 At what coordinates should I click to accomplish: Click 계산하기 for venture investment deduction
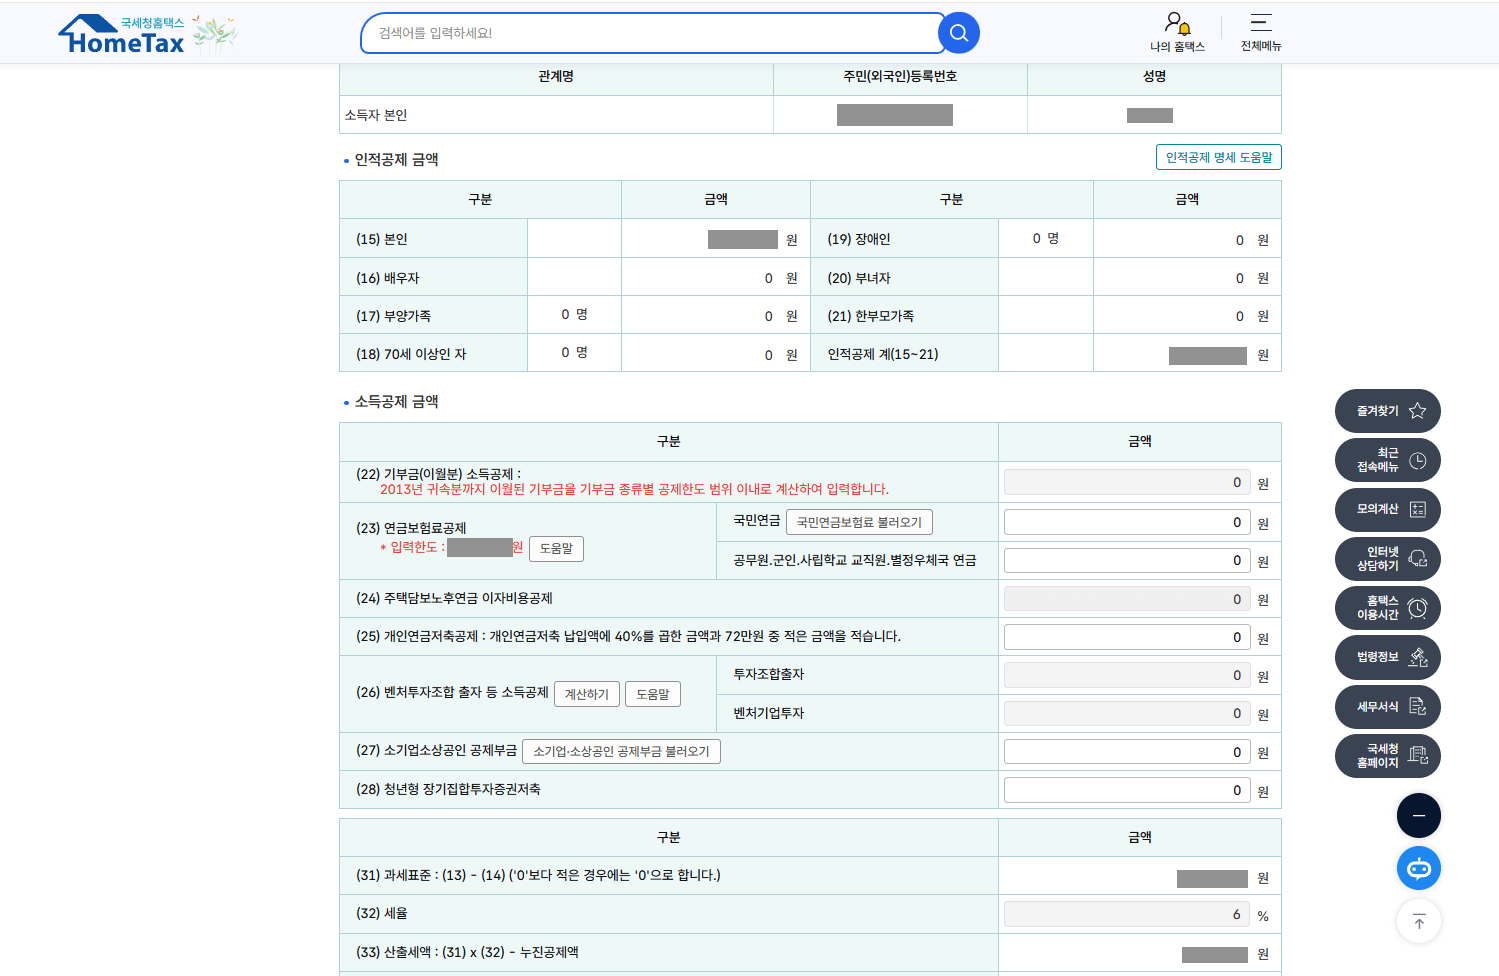[587, 694]
